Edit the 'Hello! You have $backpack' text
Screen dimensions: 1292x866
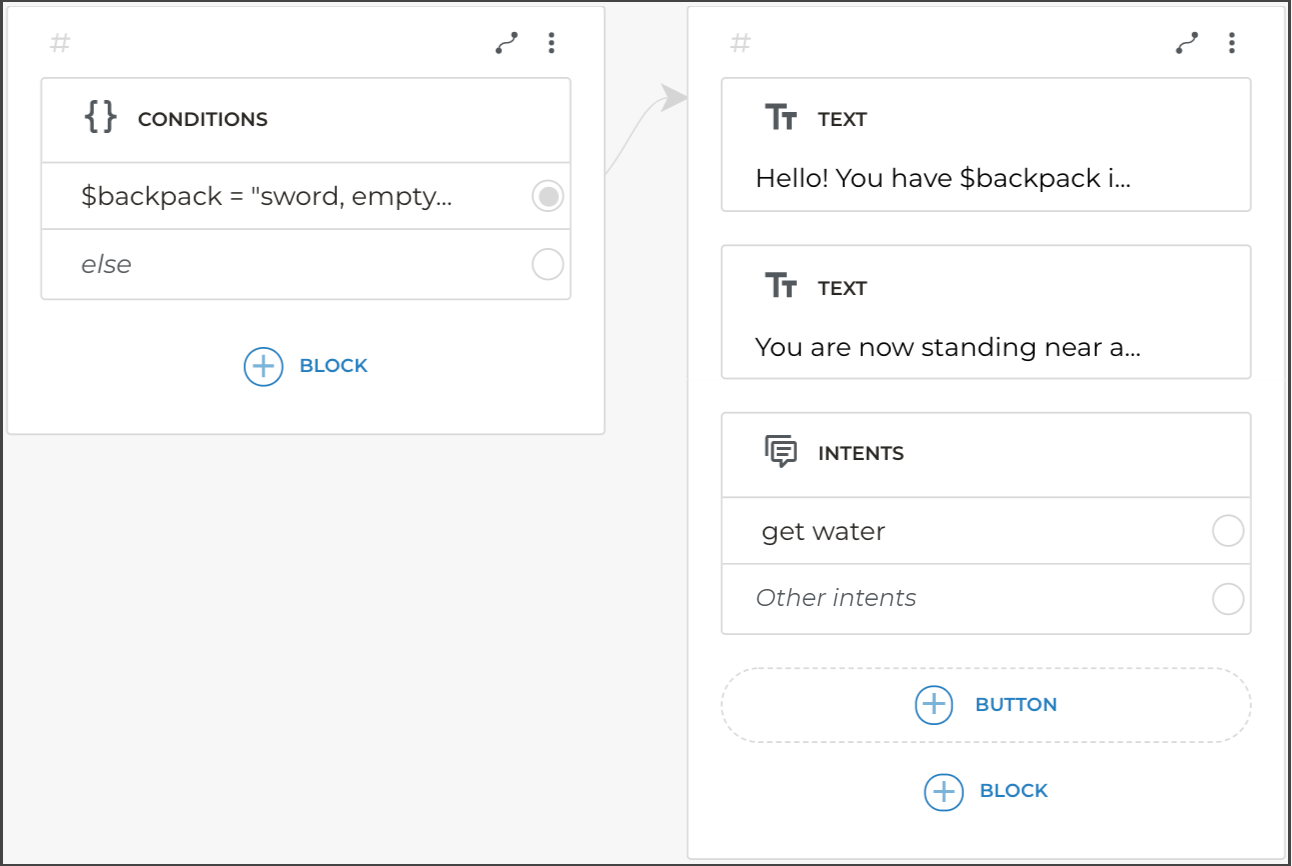[x=943, y=179]
